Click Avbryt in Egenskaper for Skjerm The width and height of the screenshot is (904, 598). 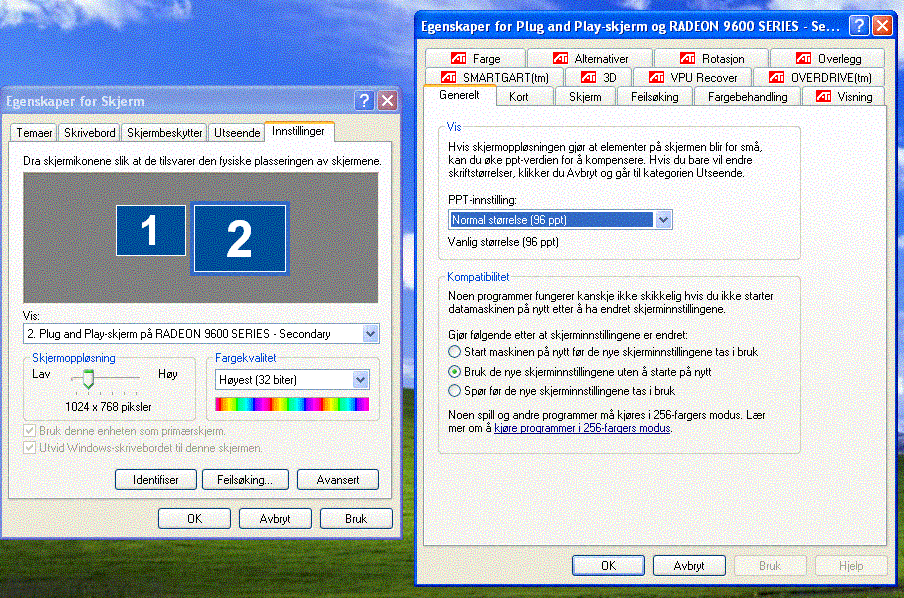click(x=275, y=518)
